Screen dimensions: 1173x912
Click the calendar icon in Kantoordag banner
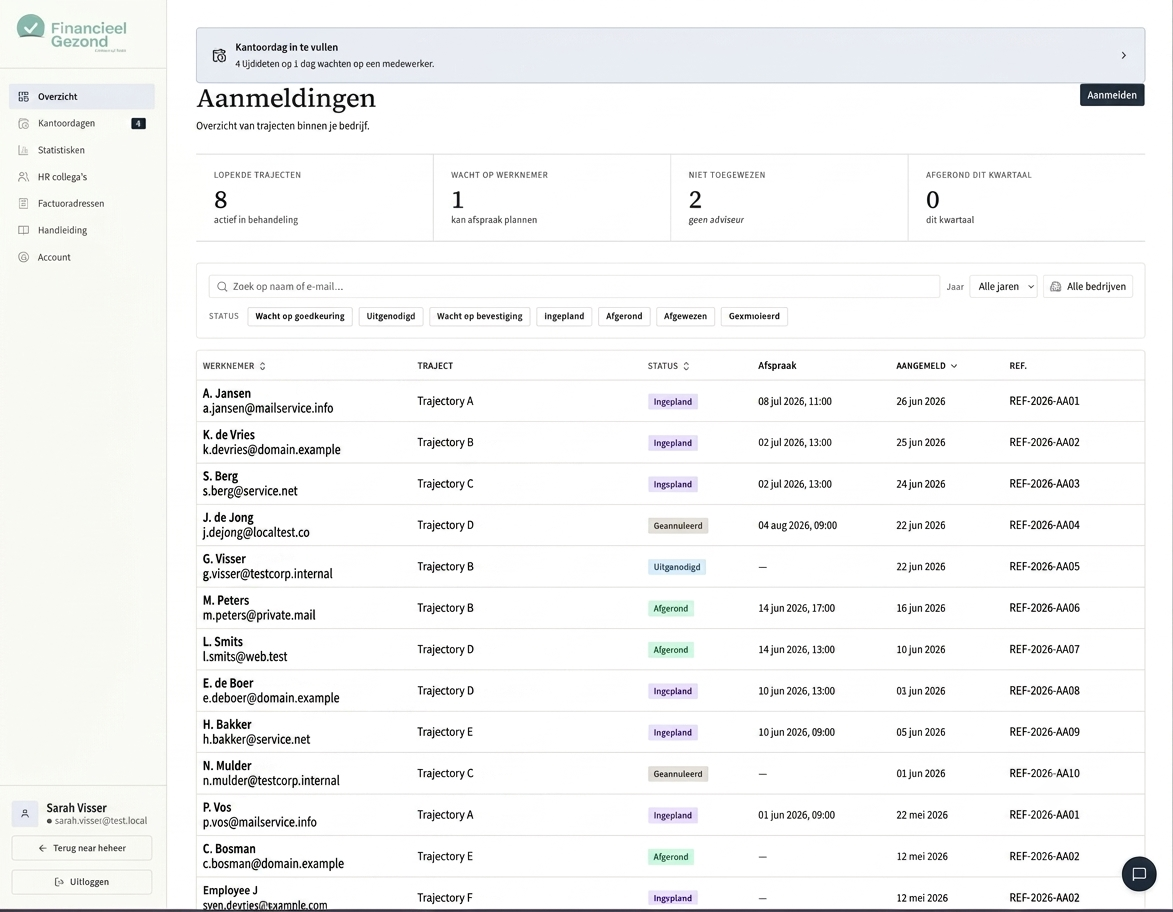click(219, 55)
